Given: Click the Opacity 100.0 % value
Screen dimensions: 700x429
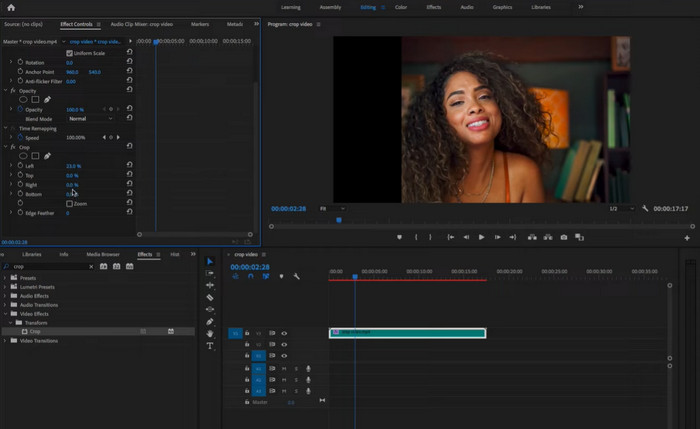Looking at the screenshot, I should (75, 109).
